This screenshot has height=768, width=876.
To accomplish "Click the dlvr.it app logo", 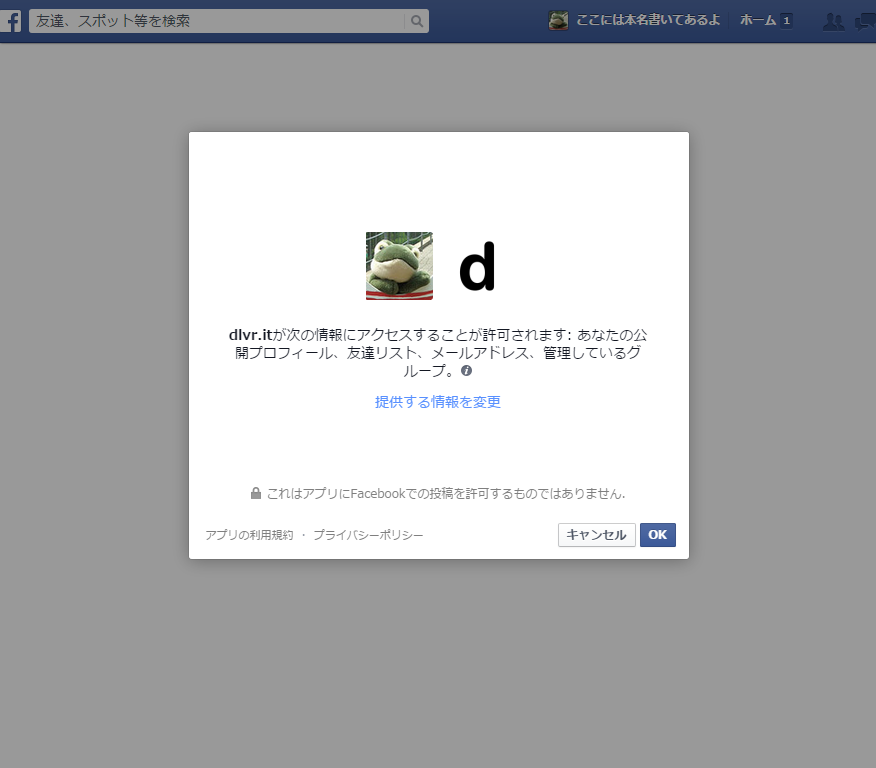I will [477, 266].
